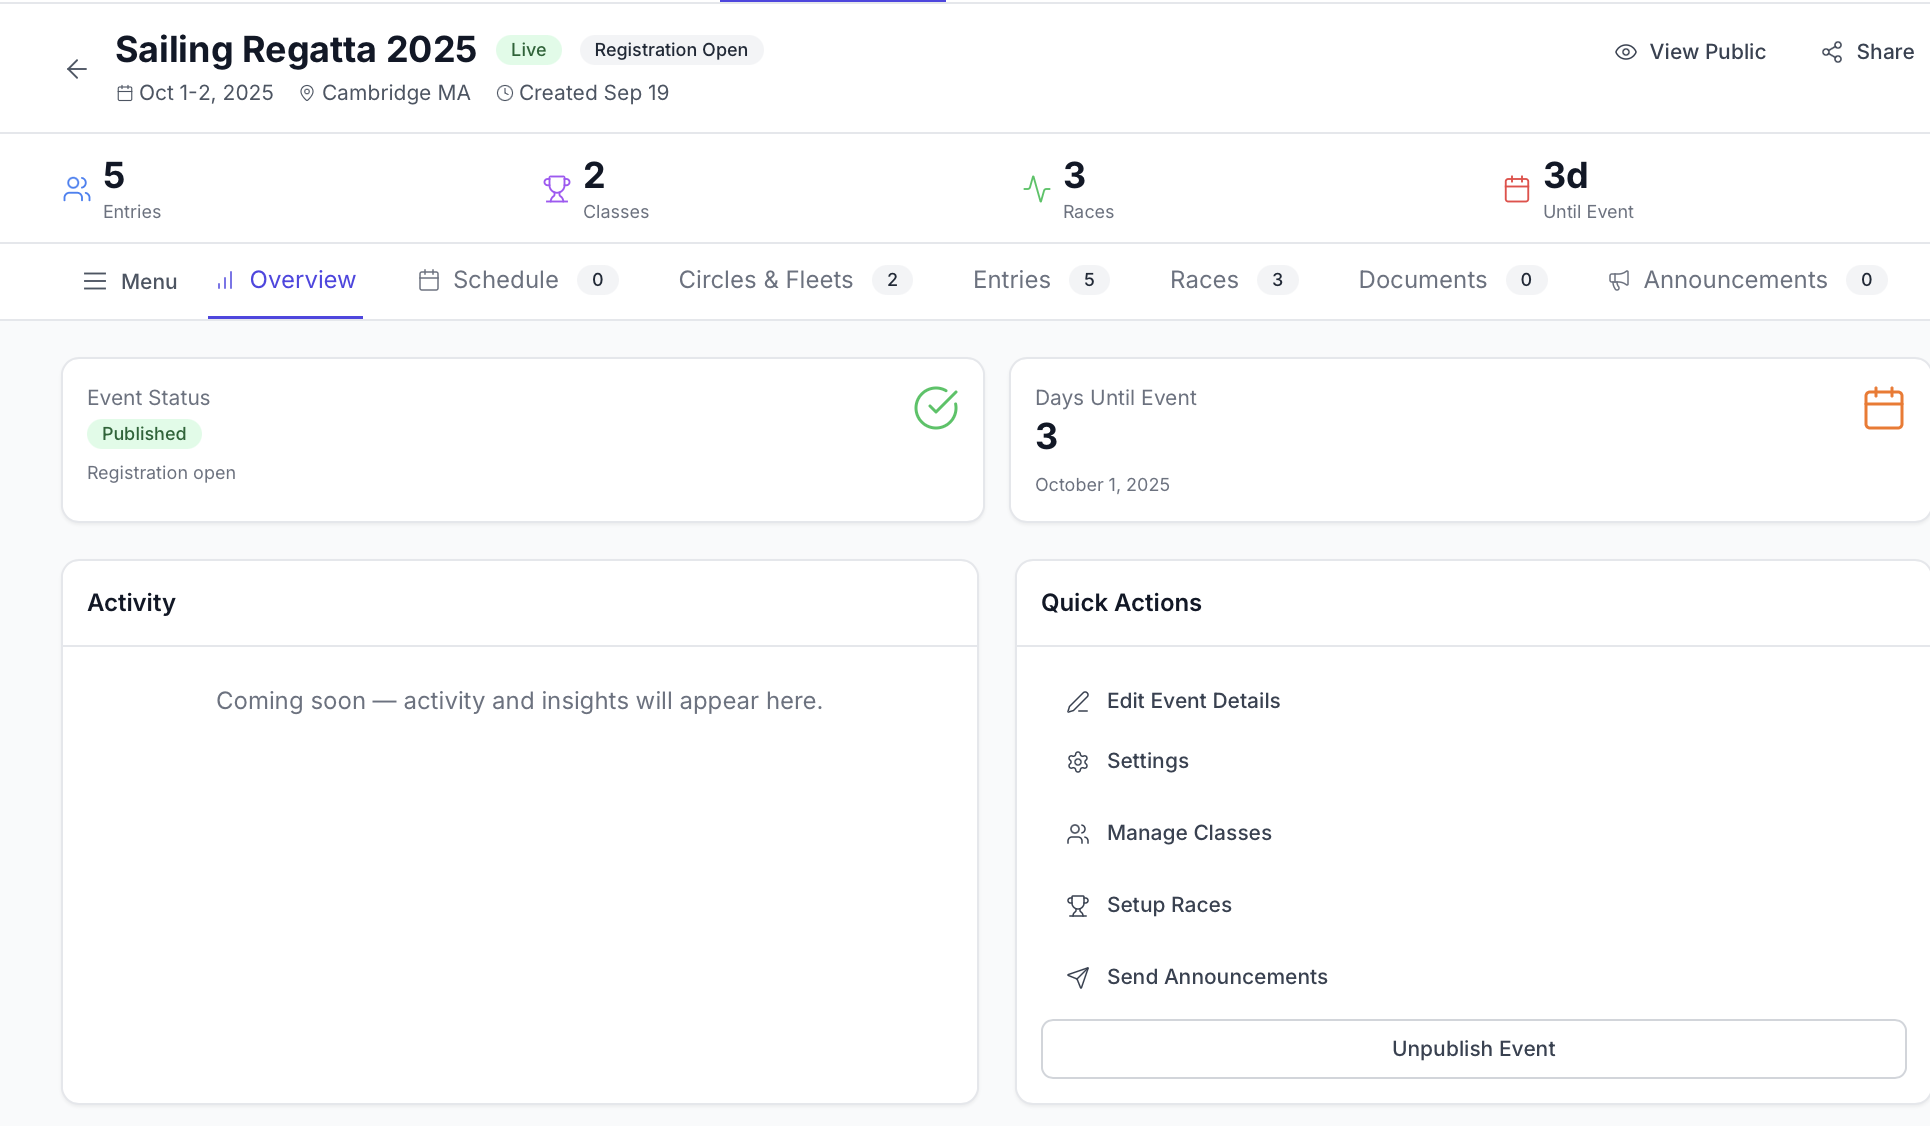Click the trophy icon next to Setup Races

tap(1077, 905)
